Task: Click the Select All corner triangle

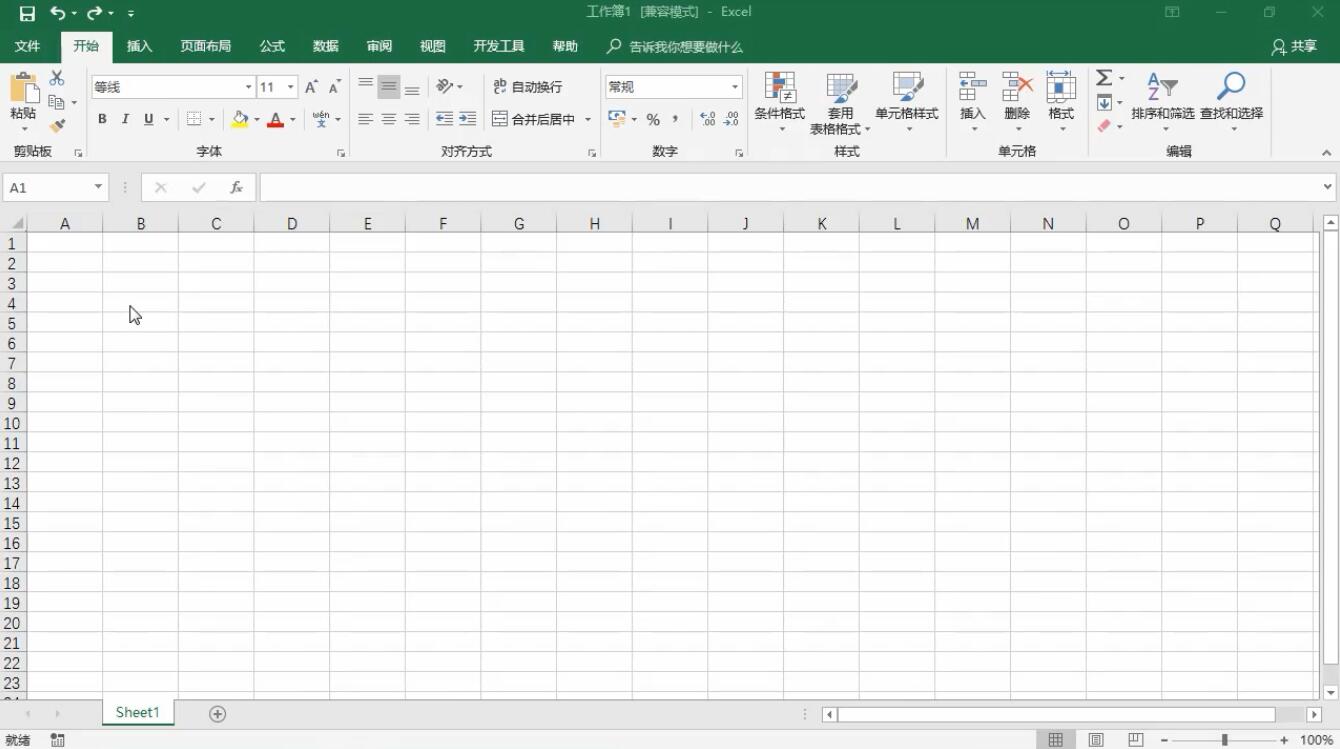Action: coord(17,223)
